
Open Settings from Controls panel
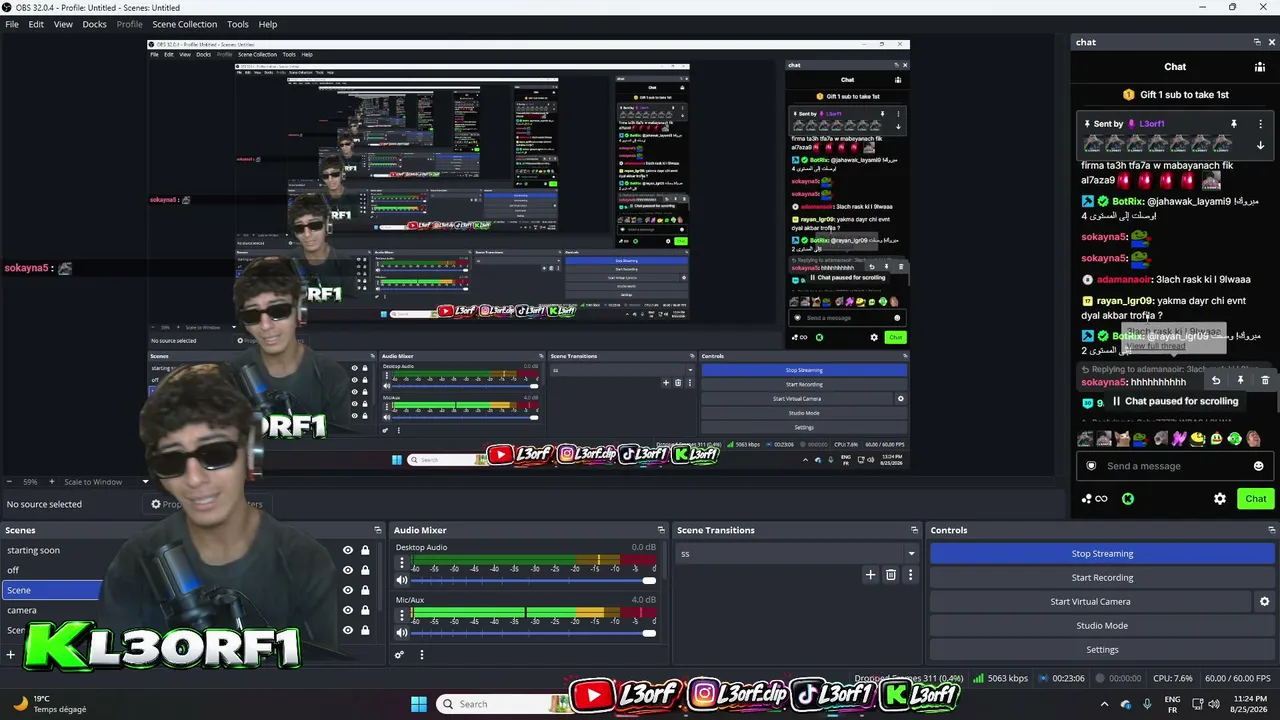[x=1102, y=649]
